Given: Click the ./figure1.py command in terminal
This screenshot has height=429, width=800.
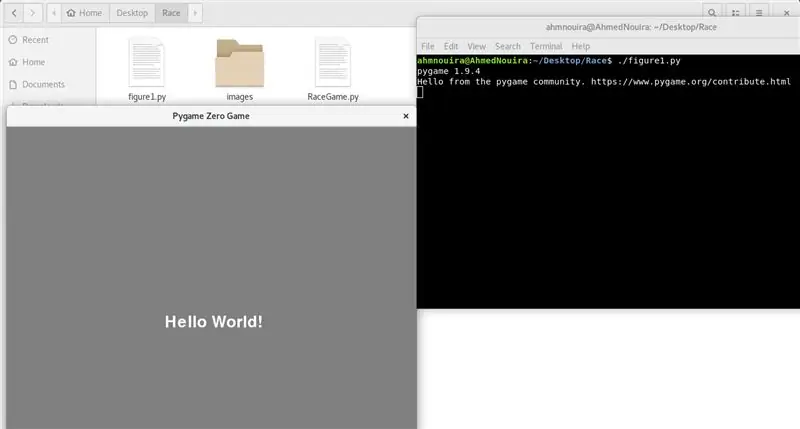Looking at the screenshot, I should tap(649, 61).
